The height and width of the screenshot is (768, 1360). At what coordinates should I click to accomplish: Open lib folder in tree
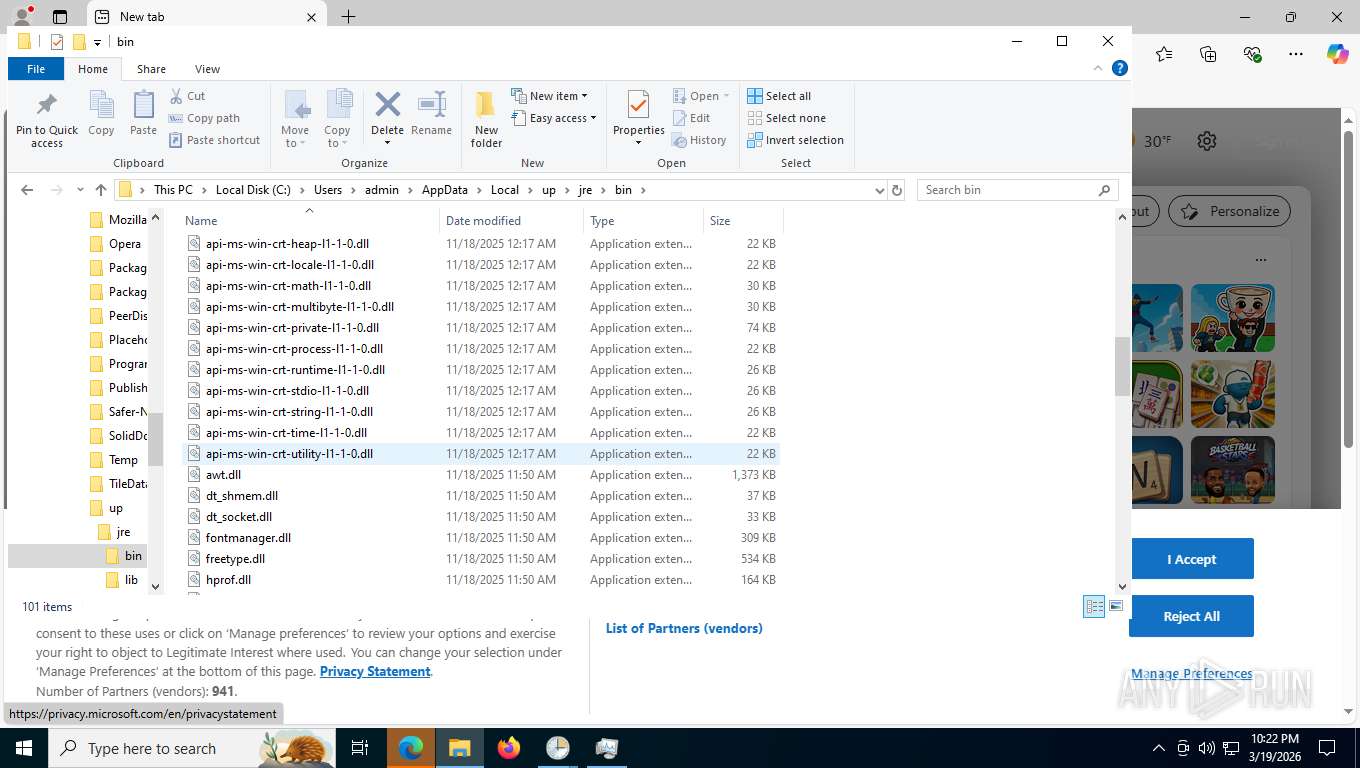[x=131, y=580]
